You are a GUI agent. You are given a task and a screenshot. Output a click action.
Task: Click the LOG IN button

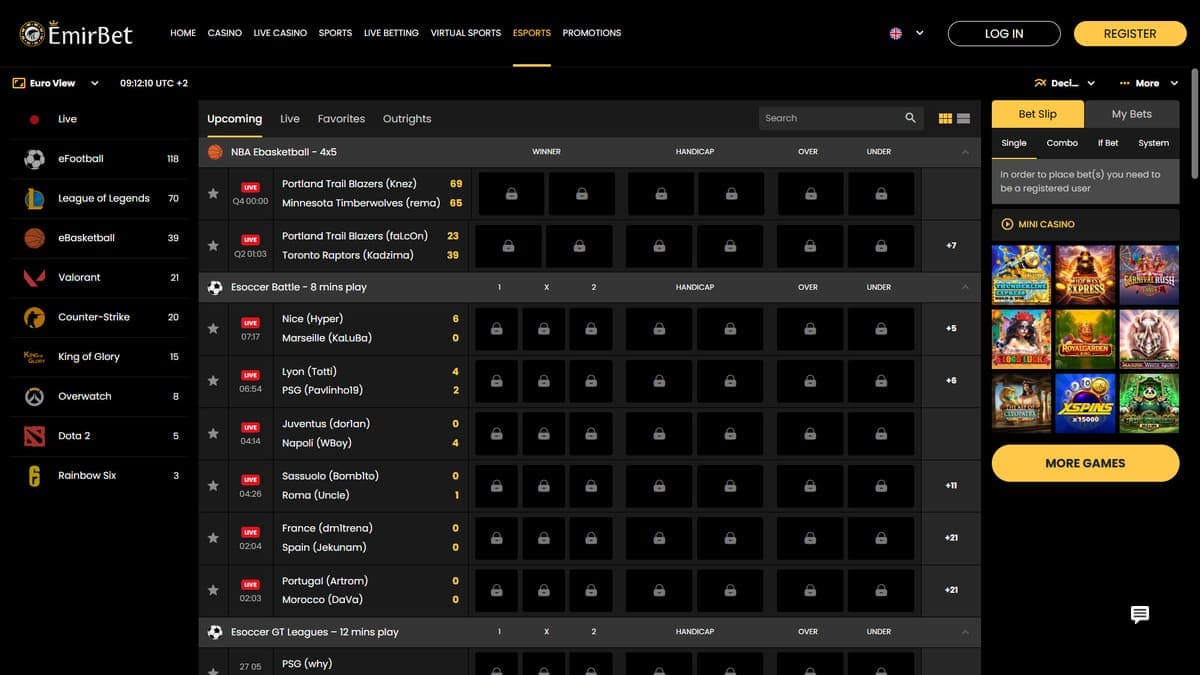(1004, 33)
